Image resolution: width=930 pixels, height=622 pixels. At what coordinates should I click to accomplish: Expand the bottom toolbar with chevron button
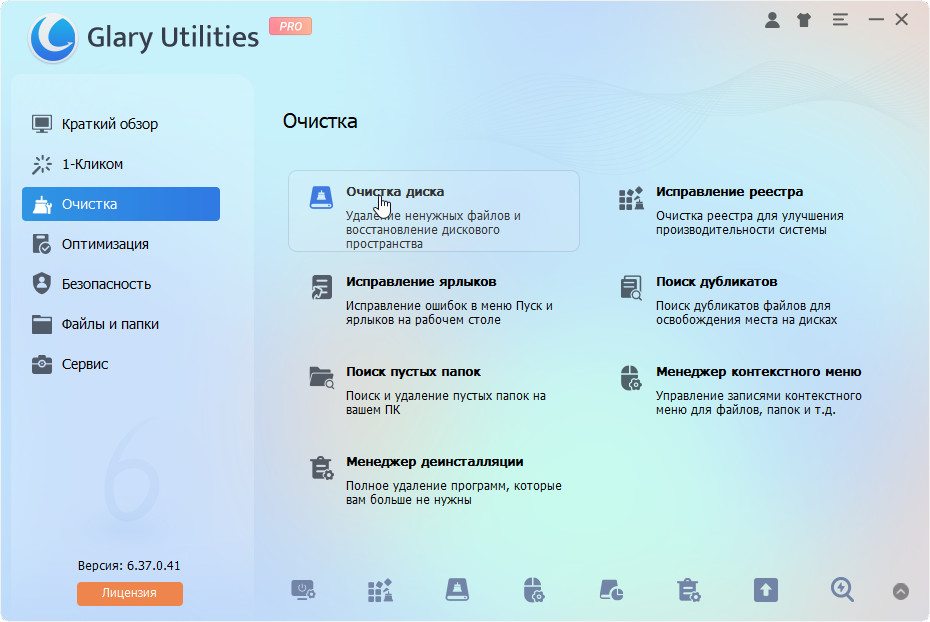pos(900,591)
